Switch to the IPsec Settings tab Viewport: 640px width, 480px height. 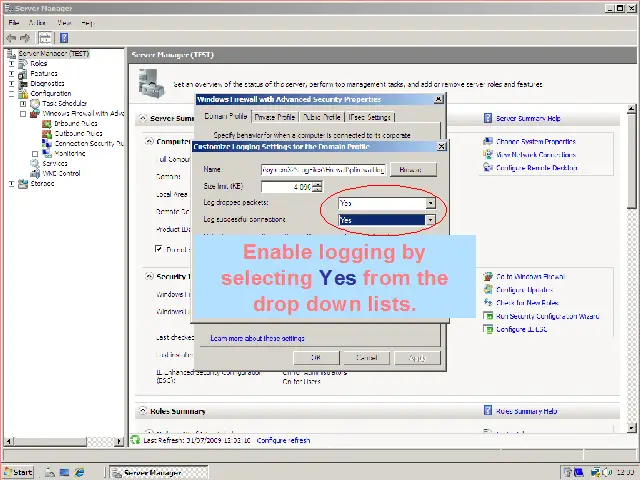click(x=370, y=117)
